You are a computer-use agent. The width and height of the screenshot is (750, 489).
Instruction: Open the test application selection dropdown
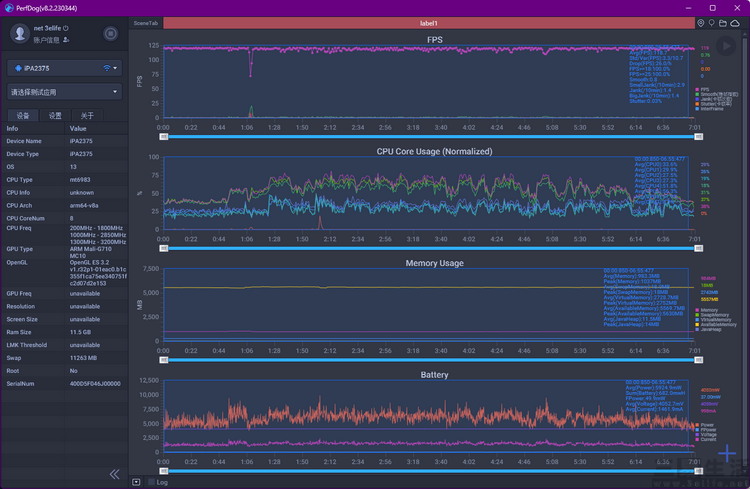[64, 92]
